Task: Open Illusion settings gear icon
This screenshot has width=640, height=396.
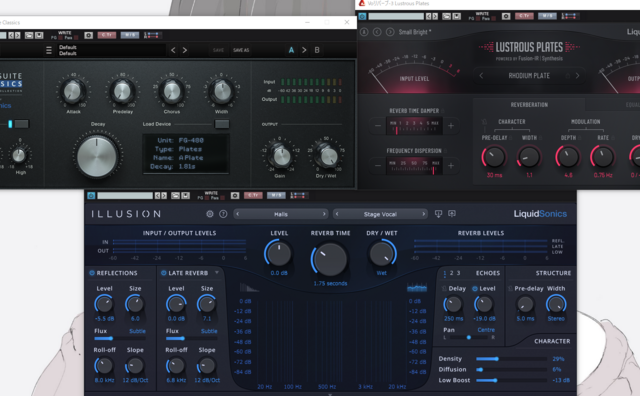Action: tap(210, 214)
